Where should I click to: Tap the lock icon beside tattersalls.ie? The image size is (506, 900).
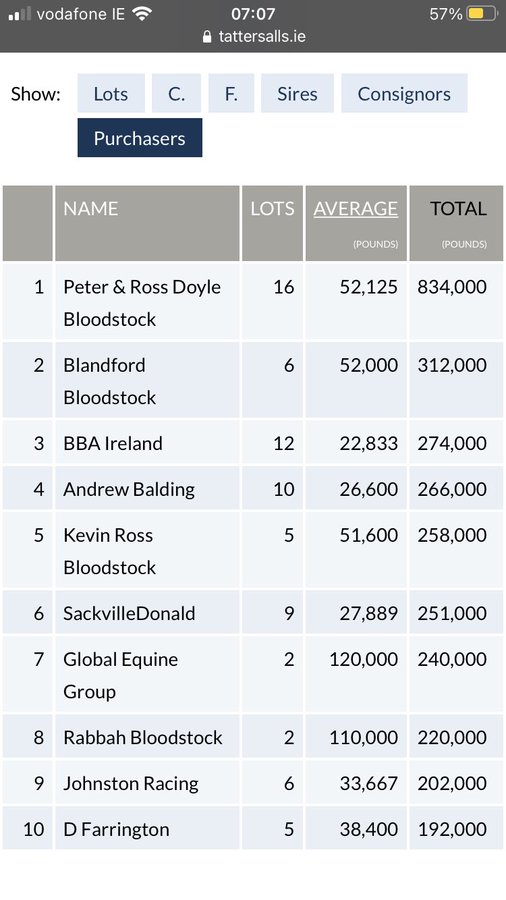(207, 37)
